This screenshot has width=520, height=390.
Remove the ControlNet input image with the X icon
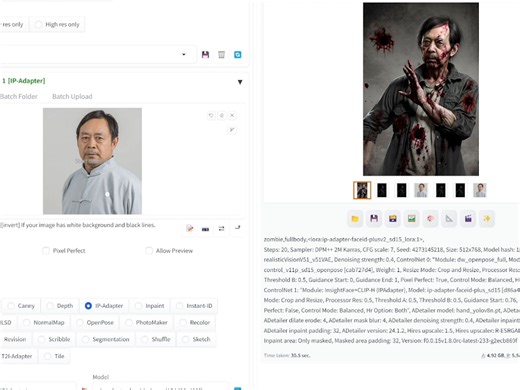pos(232,115)
